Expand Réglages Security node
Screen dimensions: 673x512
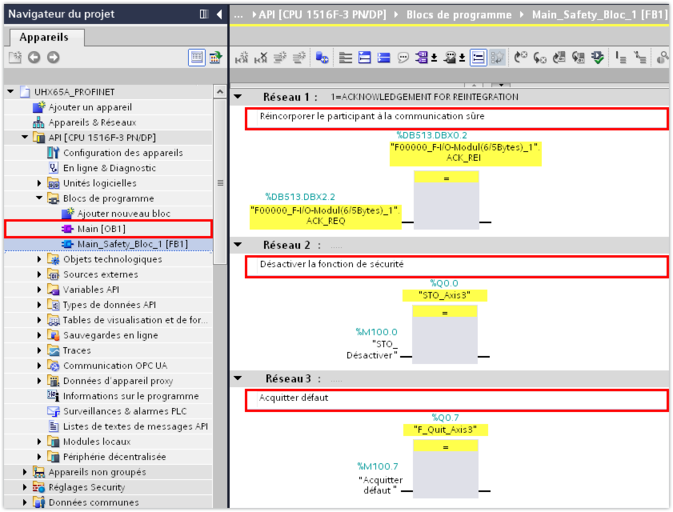(x=26, y=487)
